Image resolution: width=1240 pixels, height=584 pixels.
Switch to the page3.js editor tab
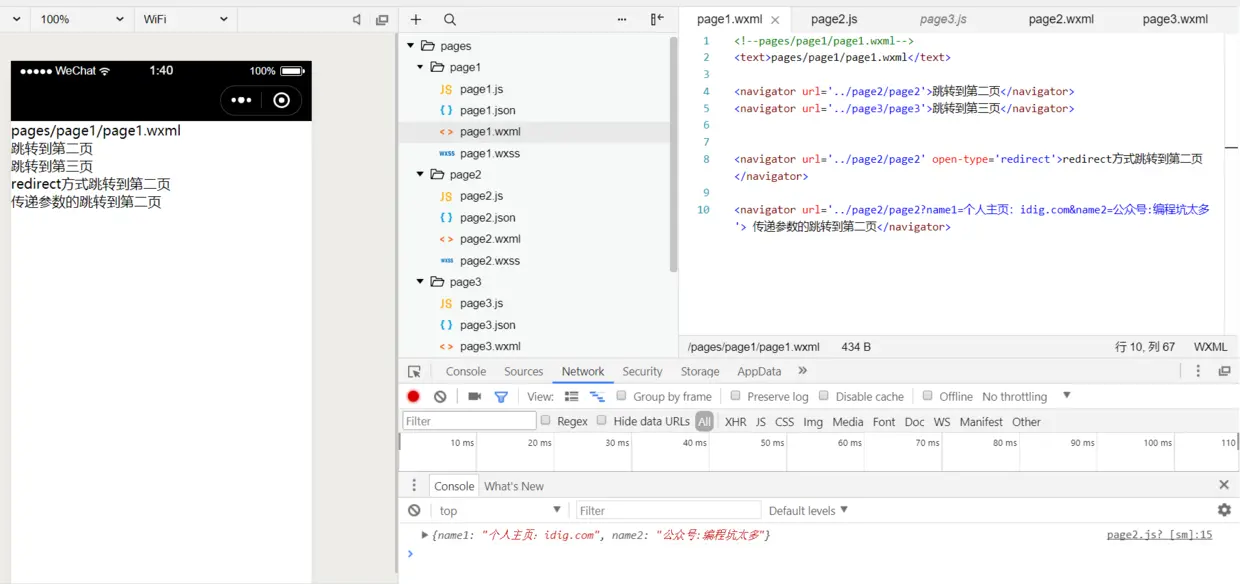pos(943,19)
